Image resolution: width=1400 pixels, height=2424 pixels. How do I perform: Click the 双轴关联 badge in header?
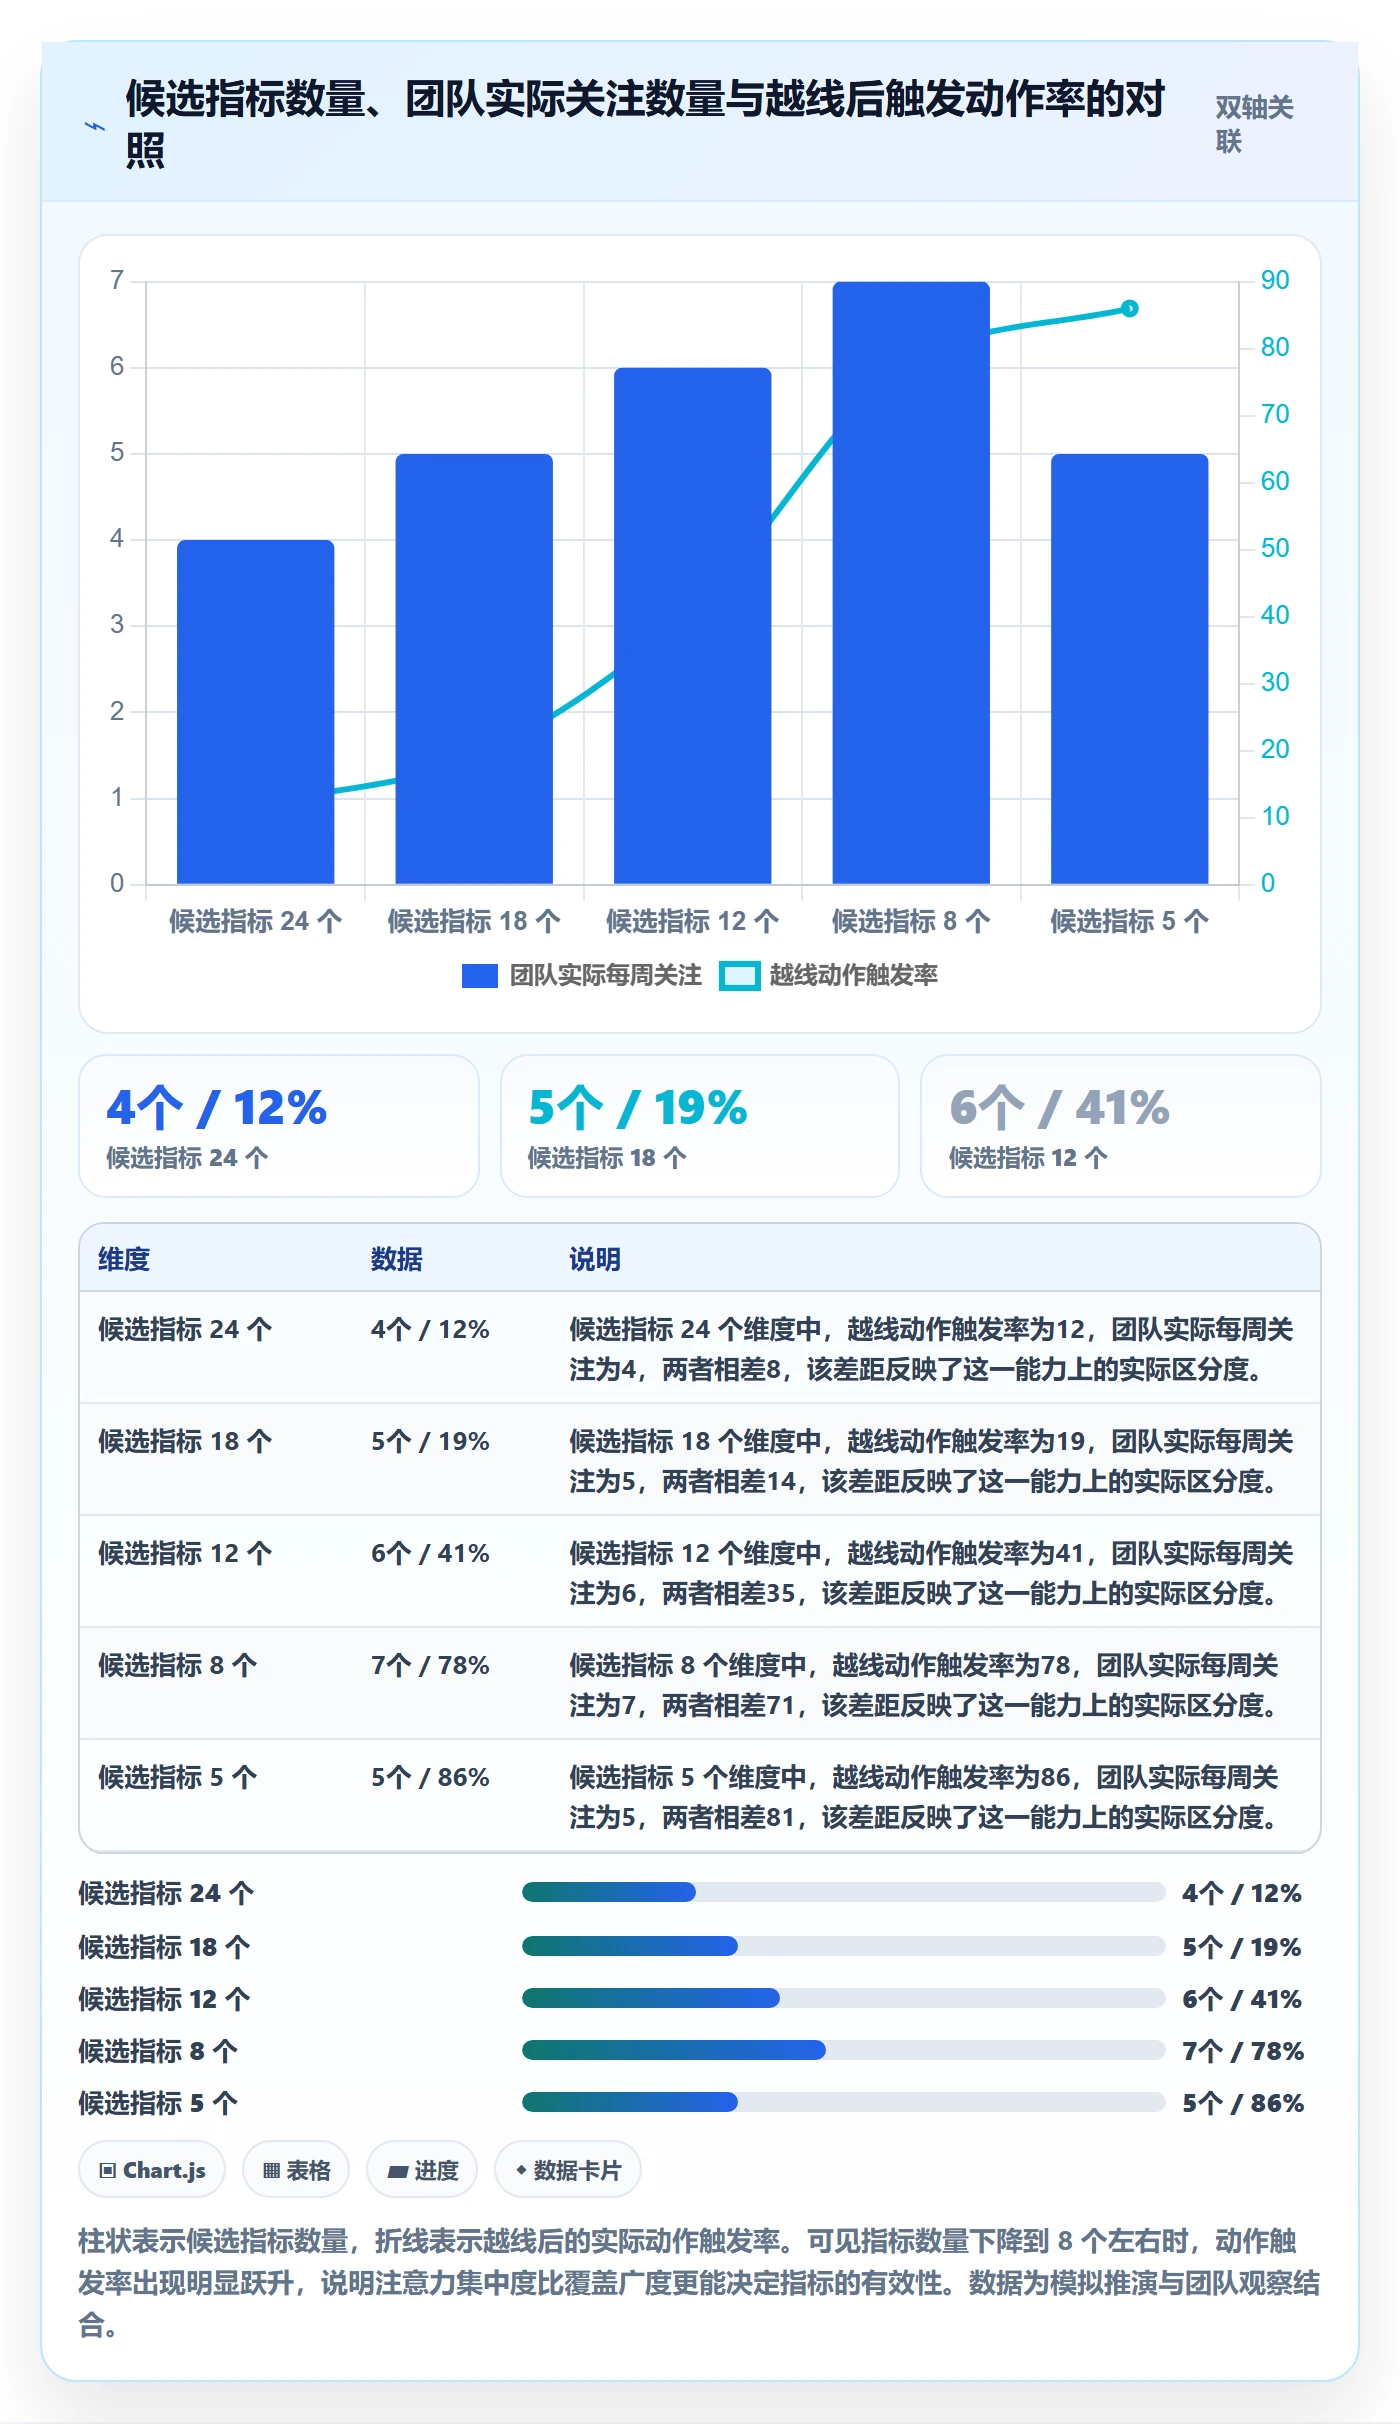1254,124
